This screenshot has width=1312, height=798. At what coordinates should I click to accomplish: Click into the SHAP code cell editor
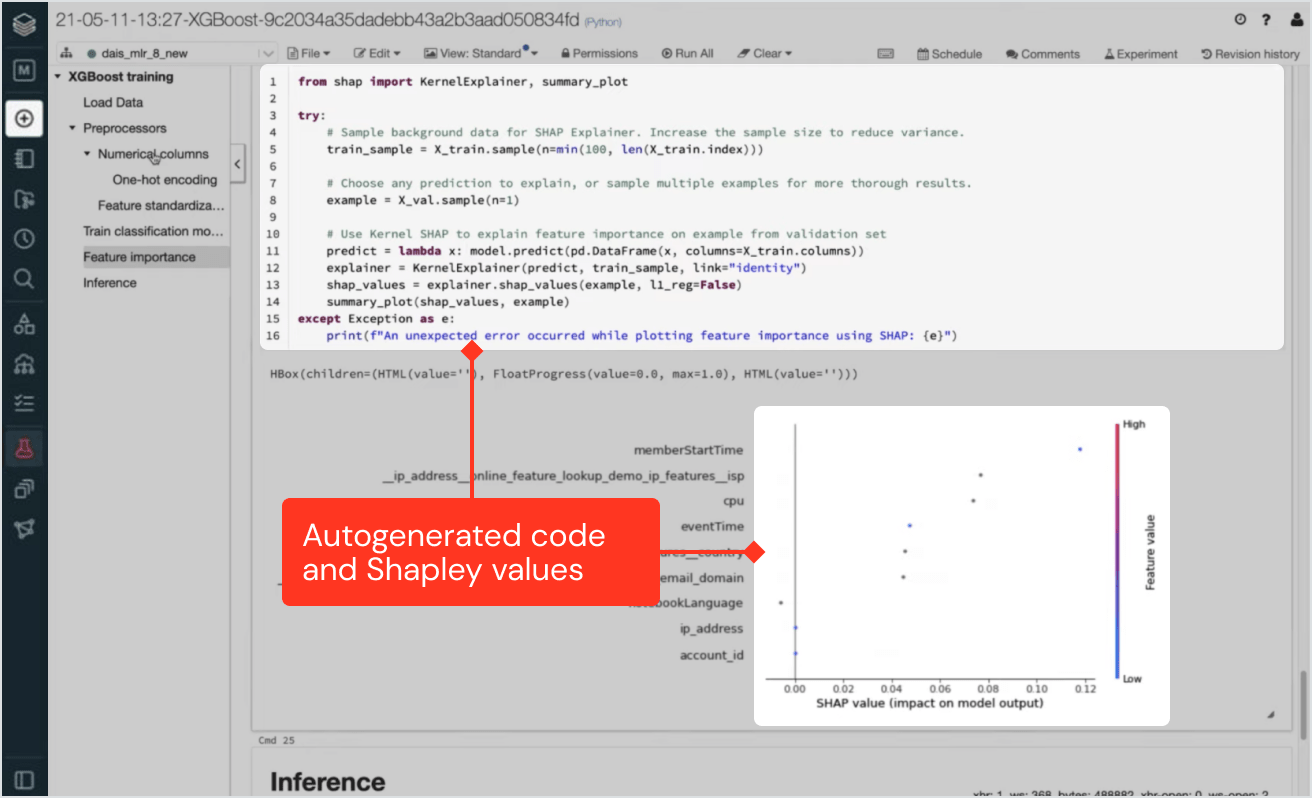coord(771,207)
